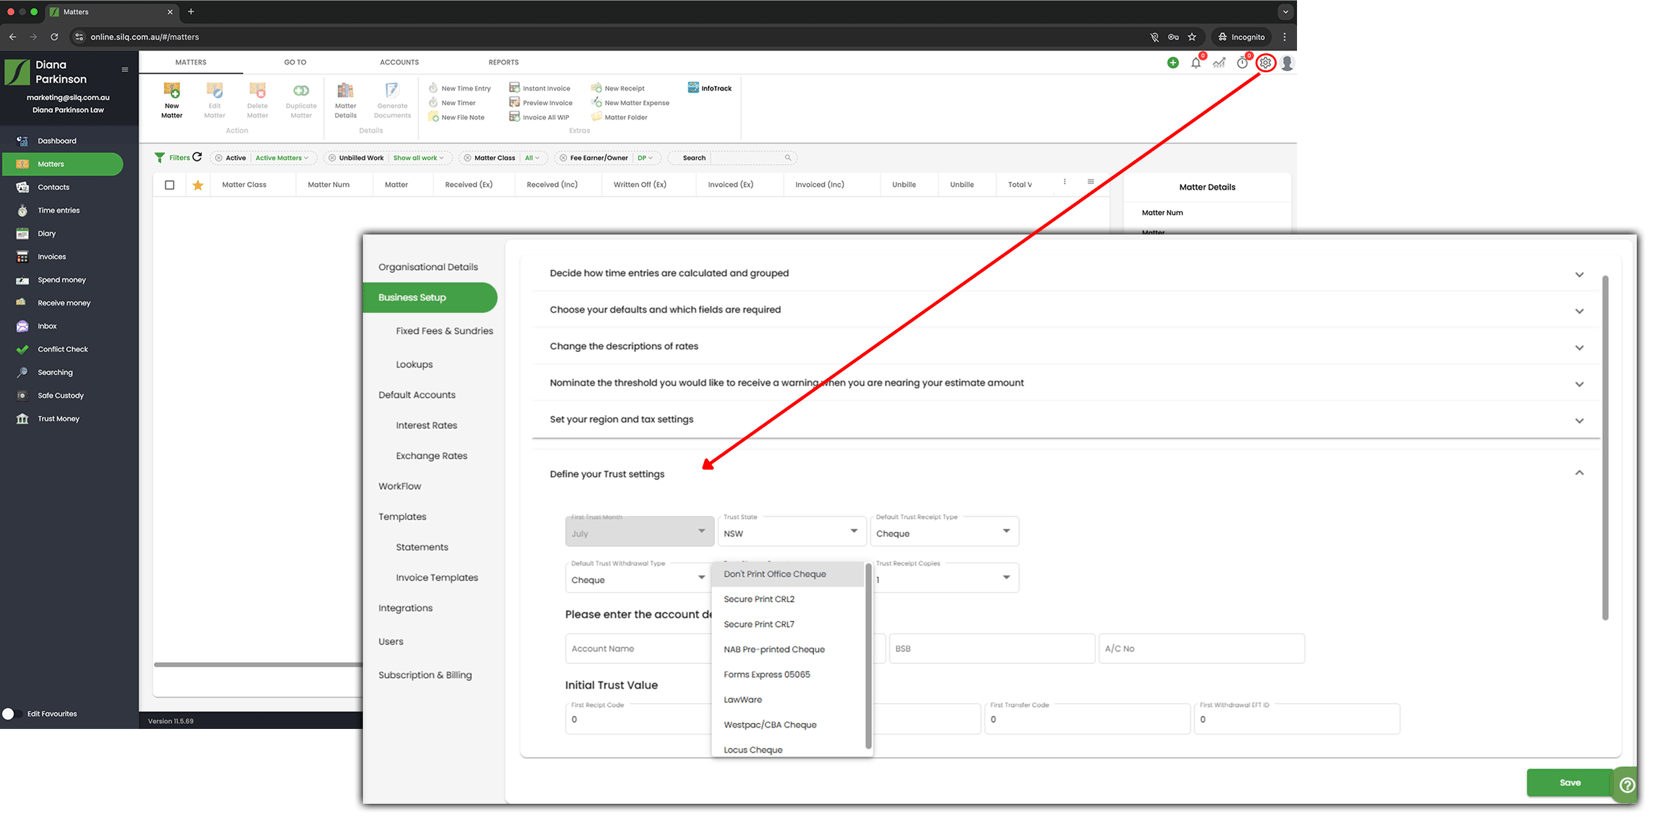Click the favourites star column header
Image resolution: width=1675 pixels, height=838 pixels.
click(x=198, y=185)
